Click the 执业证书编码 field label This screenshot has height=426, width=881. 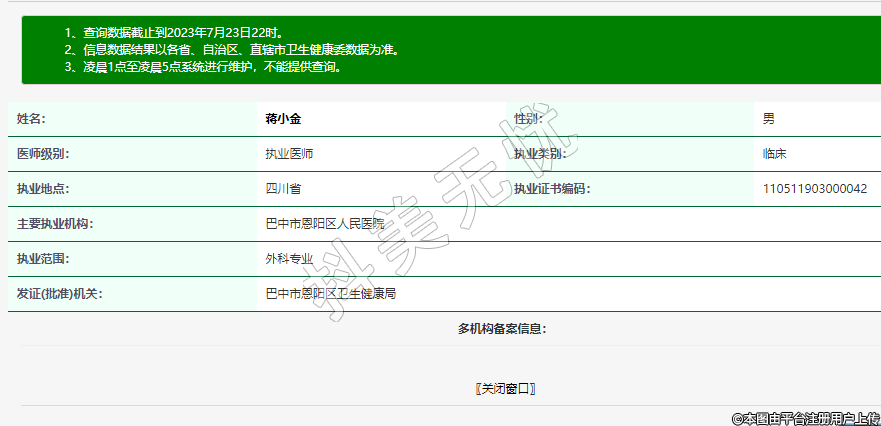click(552, 189)
